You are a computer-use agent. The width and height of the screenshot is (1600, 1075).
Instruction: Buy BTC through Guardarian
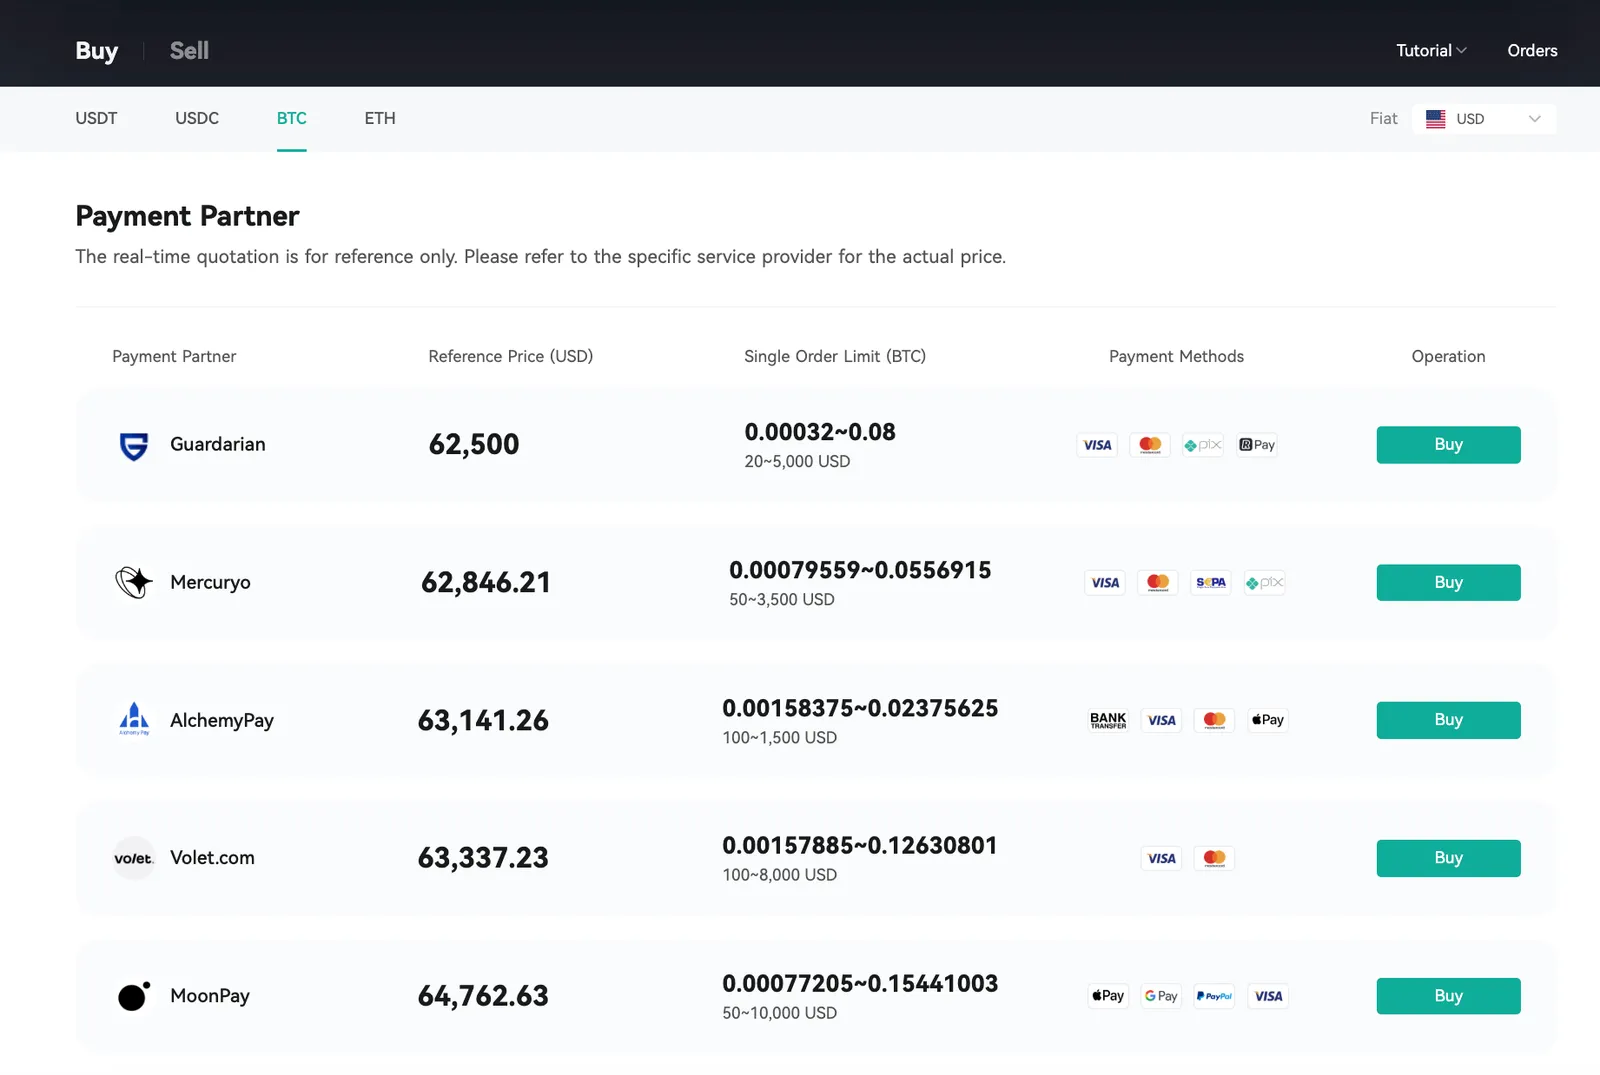pyautogui.click(x=1448, y=445)
